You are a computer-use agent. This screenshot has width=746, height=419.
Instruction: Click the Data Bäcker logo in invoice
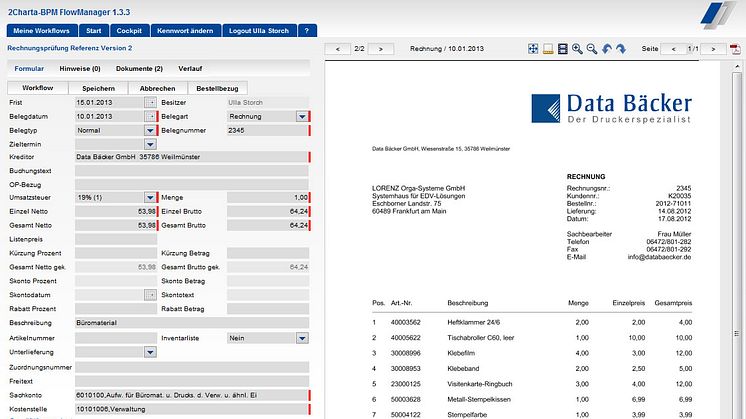[611, 108]
